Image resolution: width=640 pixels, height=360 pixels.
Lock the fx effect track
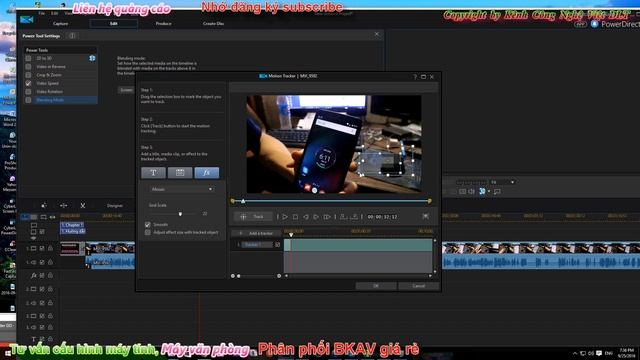tap(50, 276)
